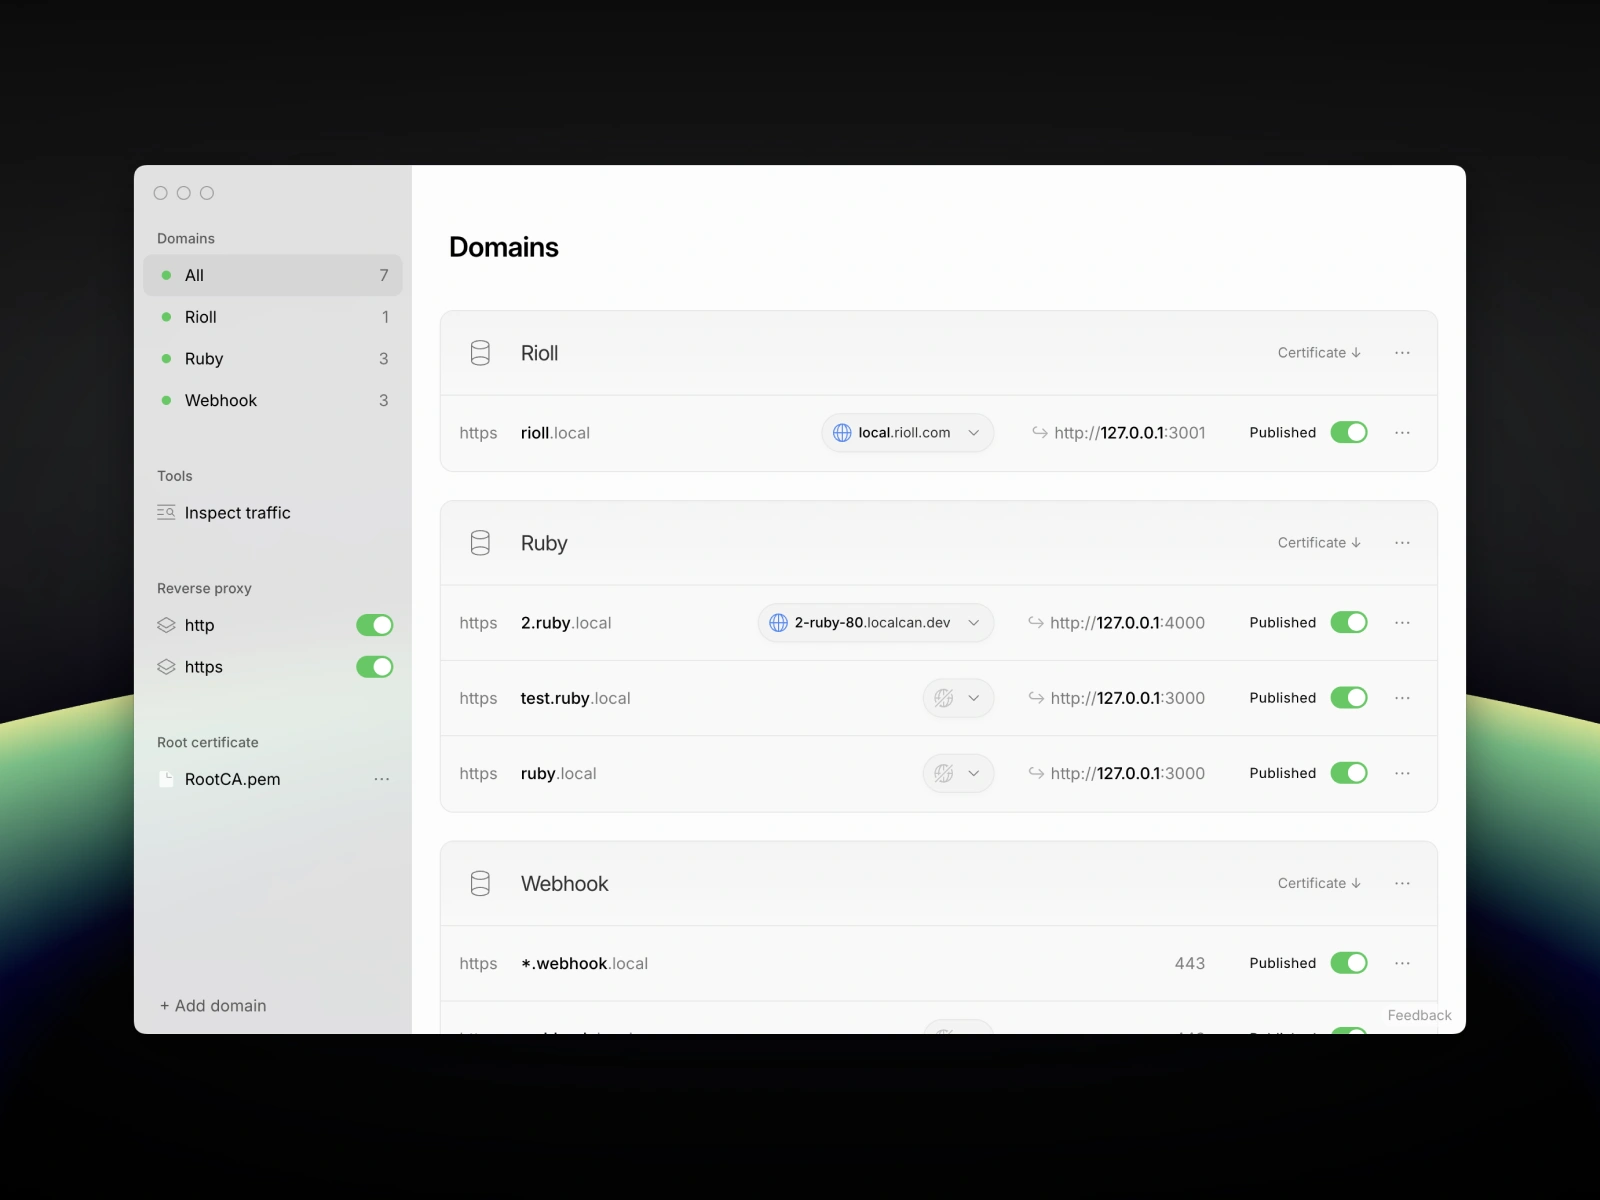
Task: Toggle the https reverse proxy switch
Action: point(375,667)
